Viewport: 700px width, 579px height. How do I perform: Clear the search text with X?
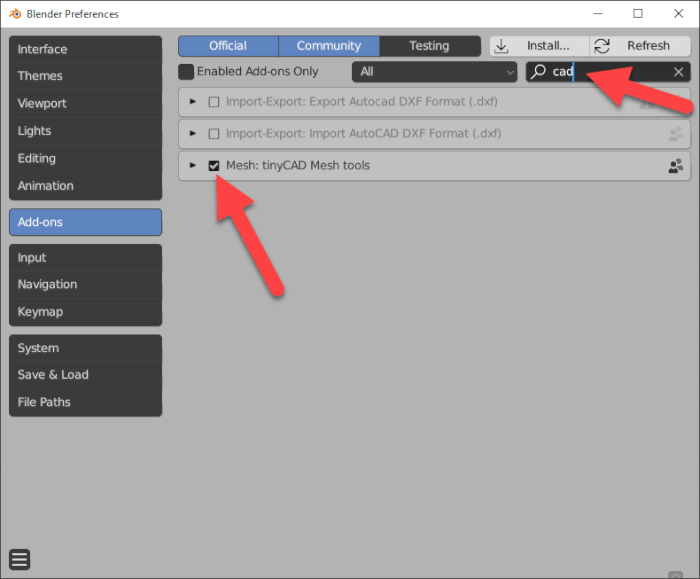pos(679,72)
